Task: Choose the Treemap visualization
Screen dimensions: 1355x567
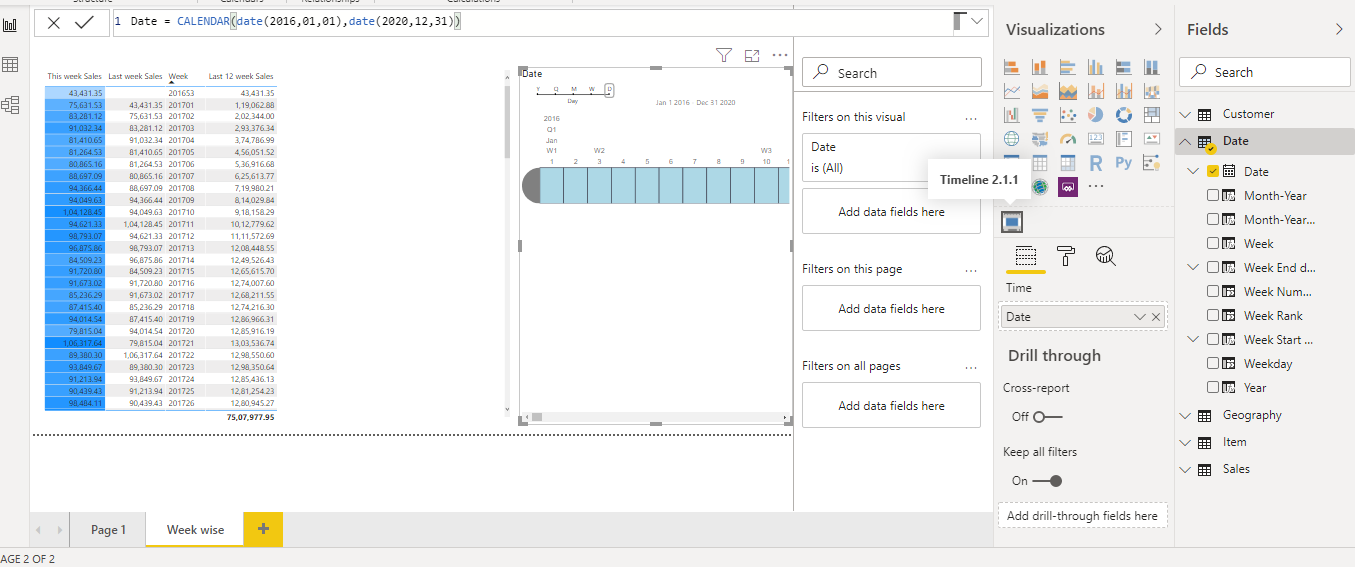Action: 1152,115
